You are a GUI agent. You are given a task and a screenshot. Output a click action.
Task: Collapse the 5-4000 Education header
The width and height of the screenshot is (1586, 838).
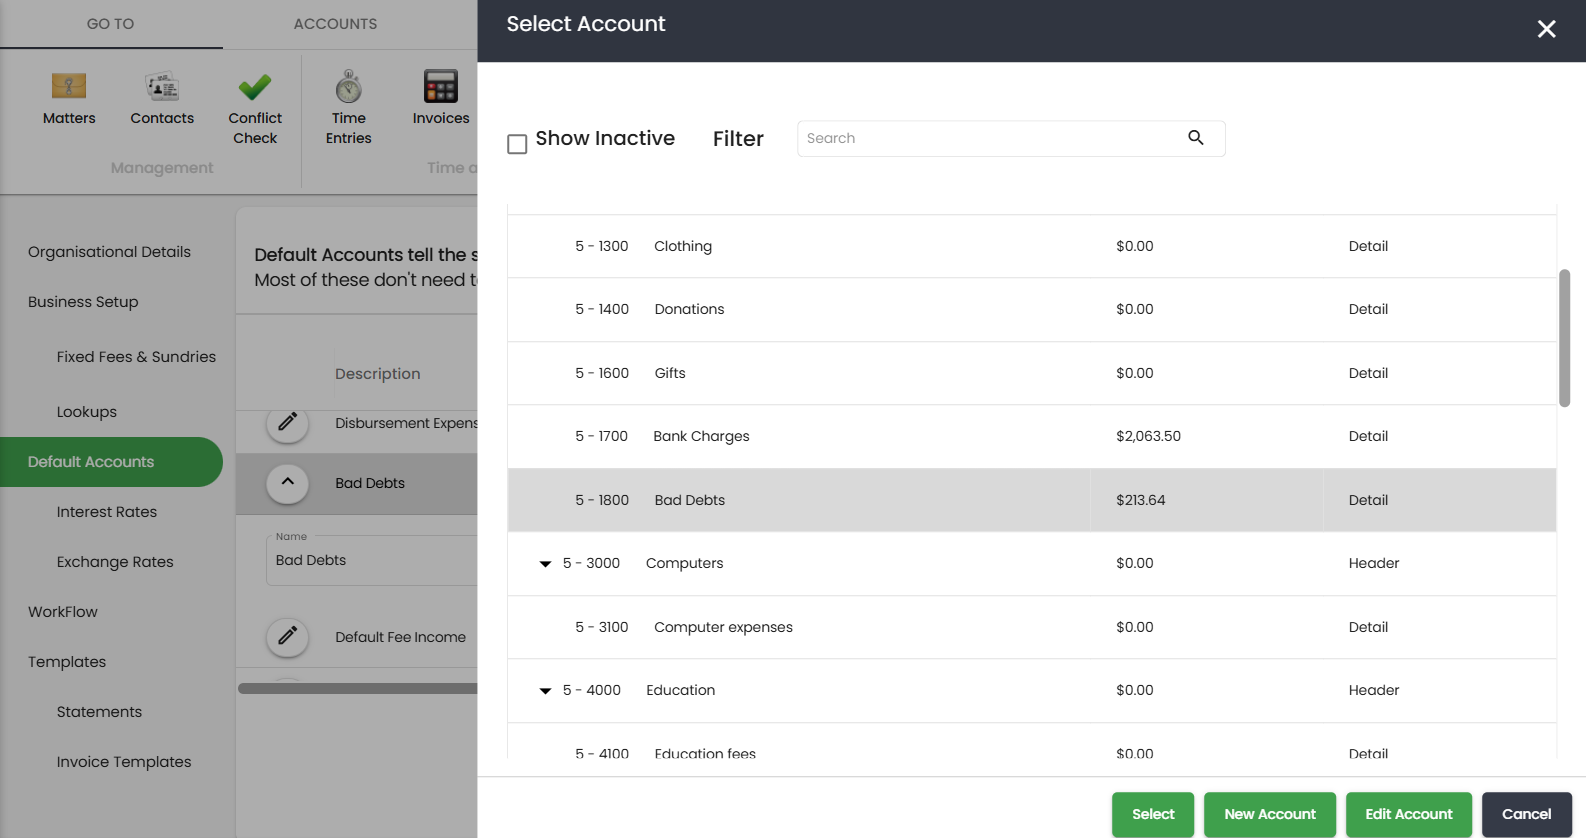[x=545, y=691]
